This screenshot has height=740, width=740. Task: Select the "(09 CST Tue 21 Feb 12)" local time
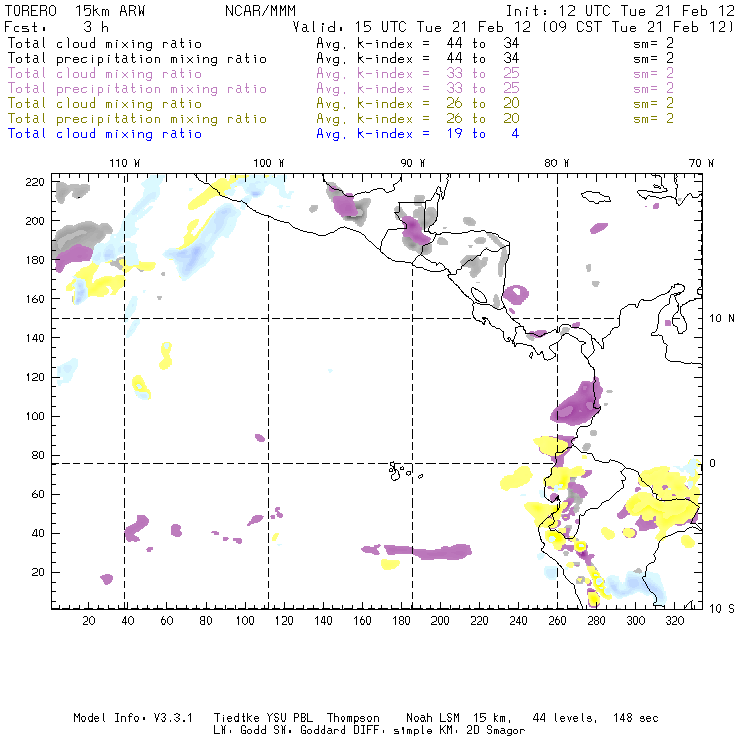[638, 27]
